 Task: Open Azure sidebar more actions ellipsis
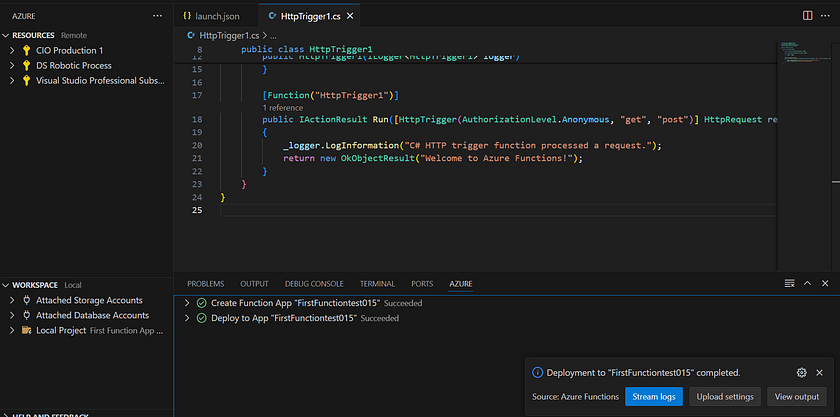157,16
